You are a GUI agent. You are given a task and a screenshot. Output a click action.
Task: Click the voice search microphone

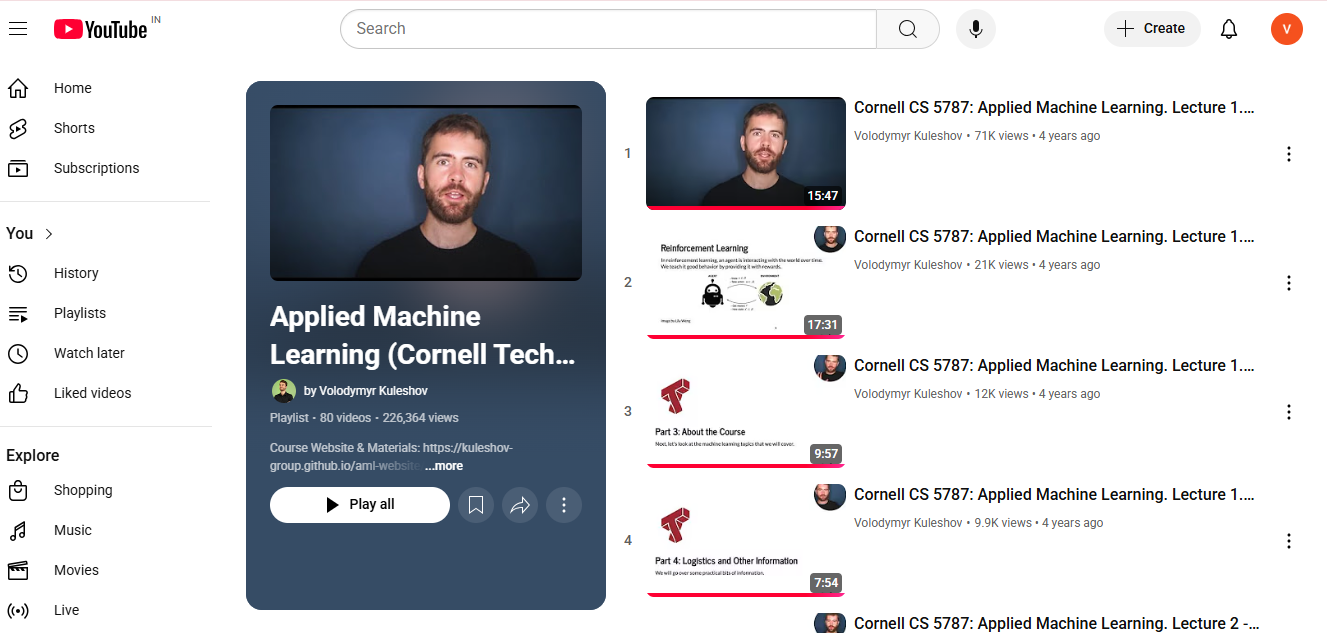tap(975, 29)
